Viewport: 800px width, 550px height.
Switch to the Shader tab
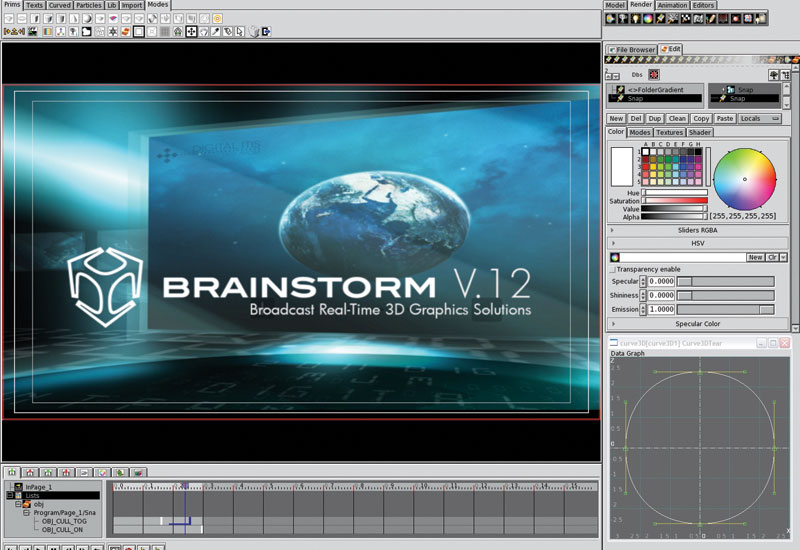[x=699, y=132]
